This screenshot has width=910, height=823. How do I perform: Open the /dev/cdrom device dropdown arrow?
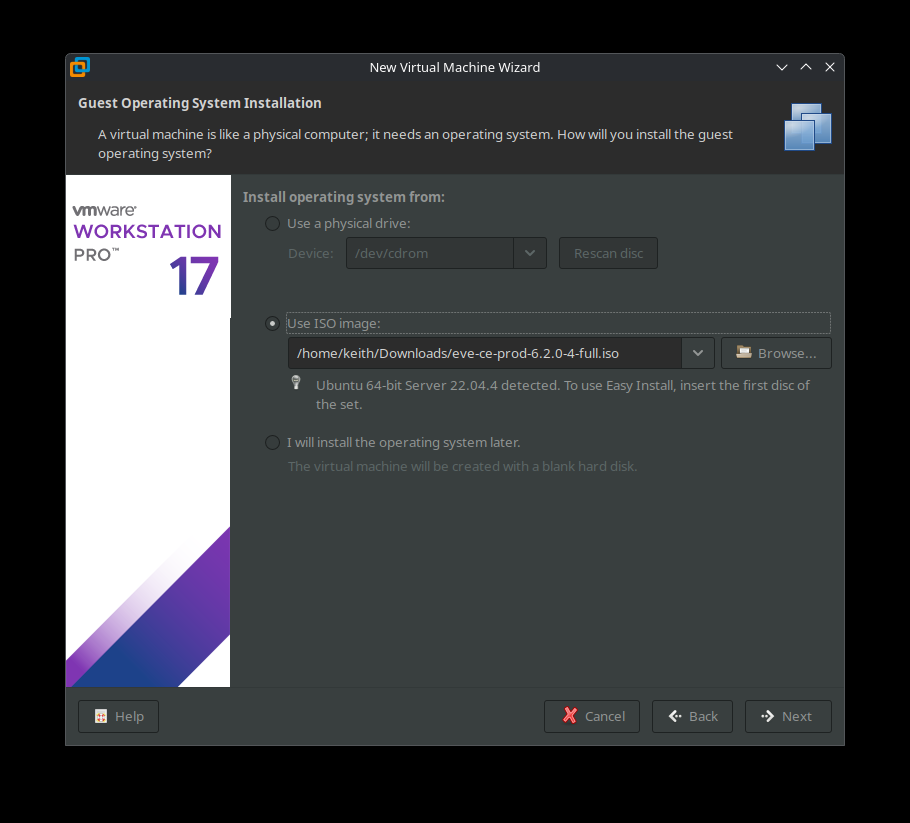[x=529, y=253]
